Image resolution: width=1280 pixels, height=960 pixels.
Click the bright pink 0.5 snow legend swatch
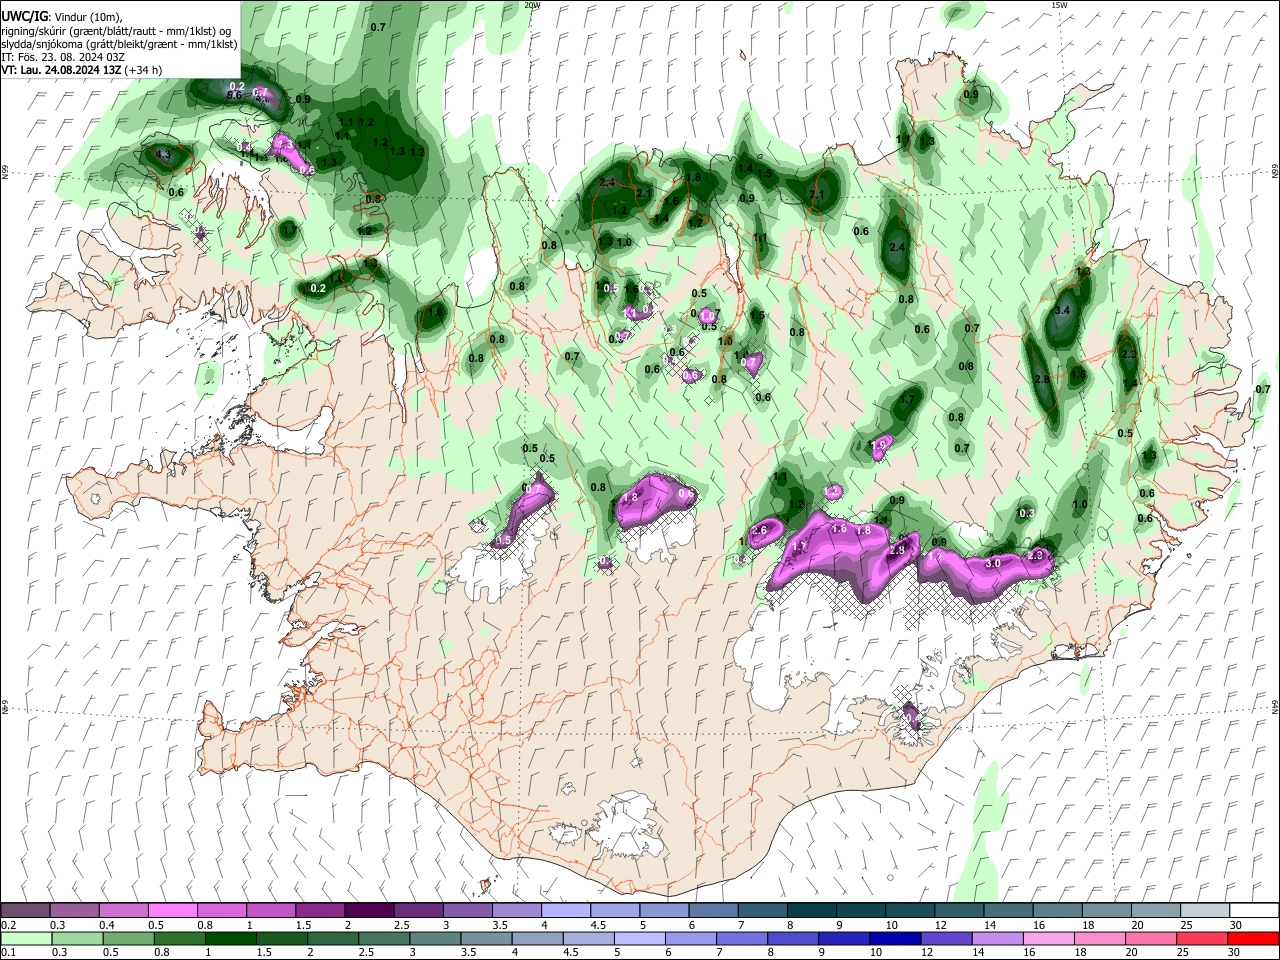pos(172,910)
